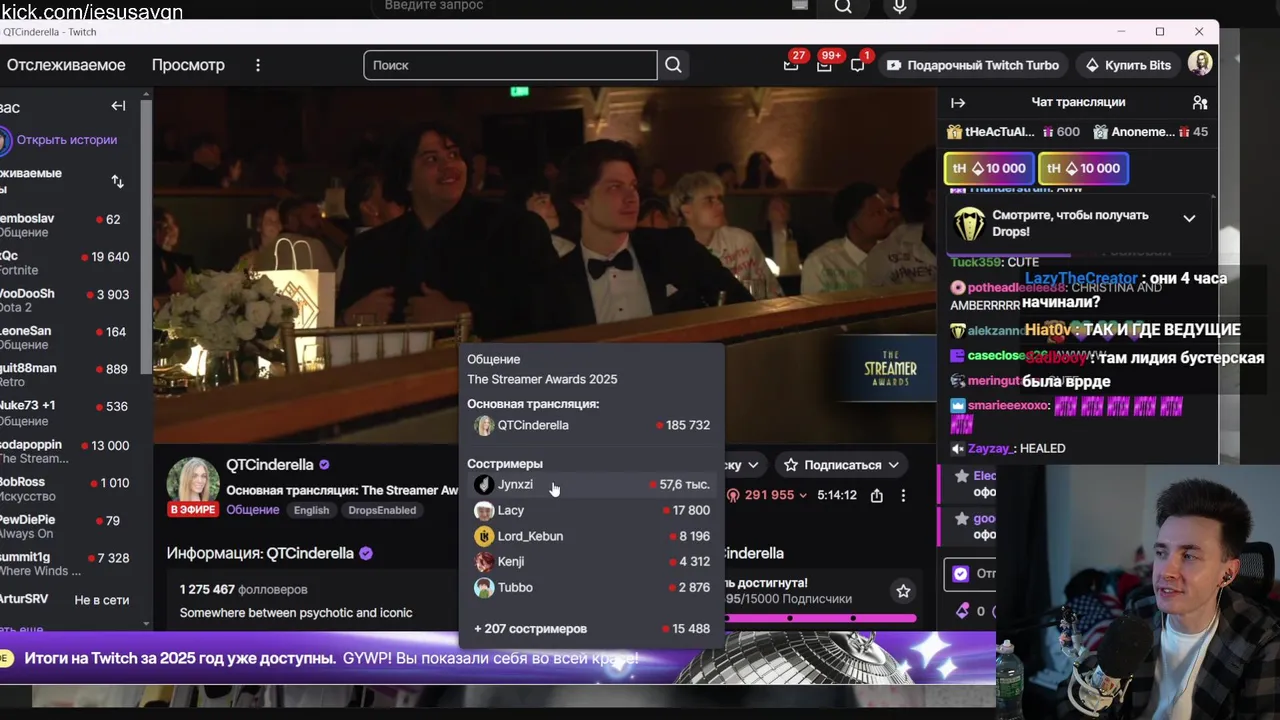
Task: Click the Twitch 2025 recap banner text
Action: 331,658
